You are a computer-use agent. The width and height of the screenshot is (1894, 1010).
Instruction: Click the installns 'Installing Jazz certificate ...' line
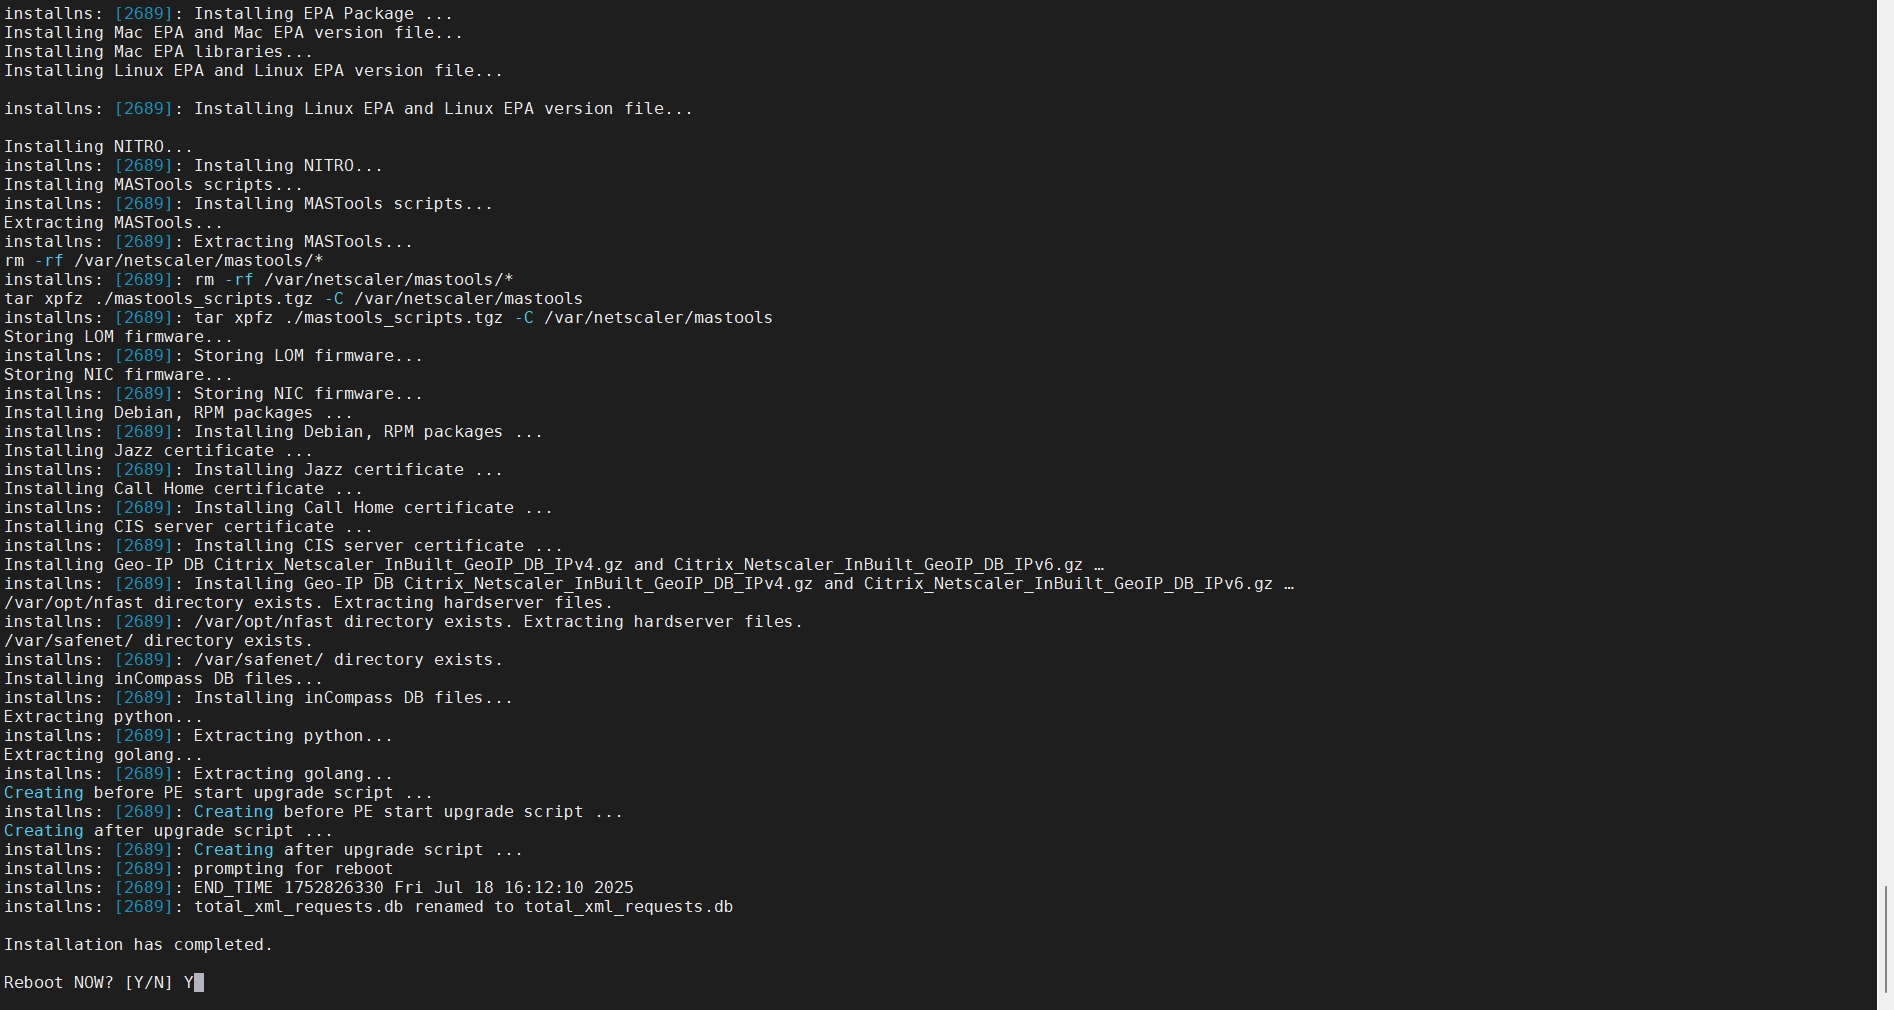[x=348, y=470]
